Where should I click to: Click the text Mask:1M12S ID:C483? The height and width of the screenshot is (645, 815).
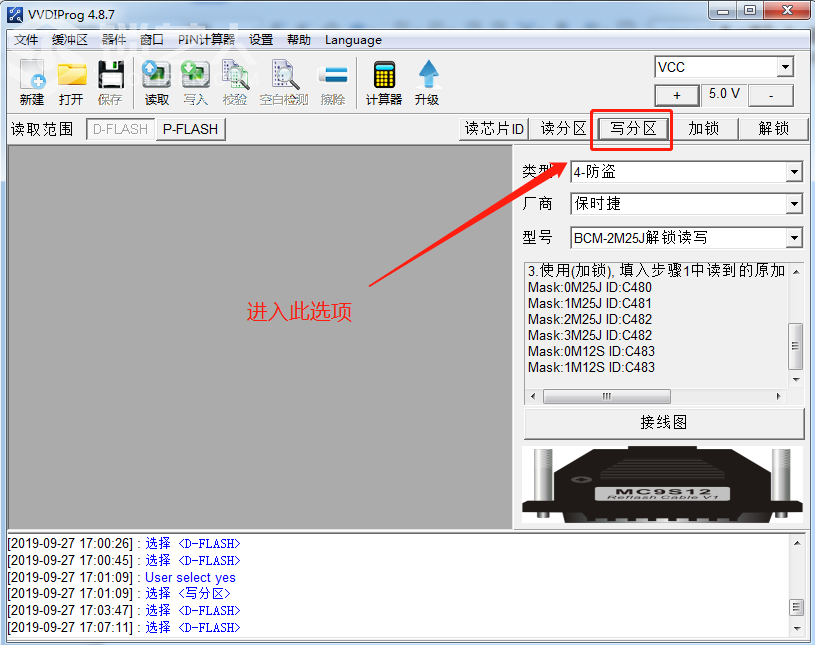click(591, 367)
